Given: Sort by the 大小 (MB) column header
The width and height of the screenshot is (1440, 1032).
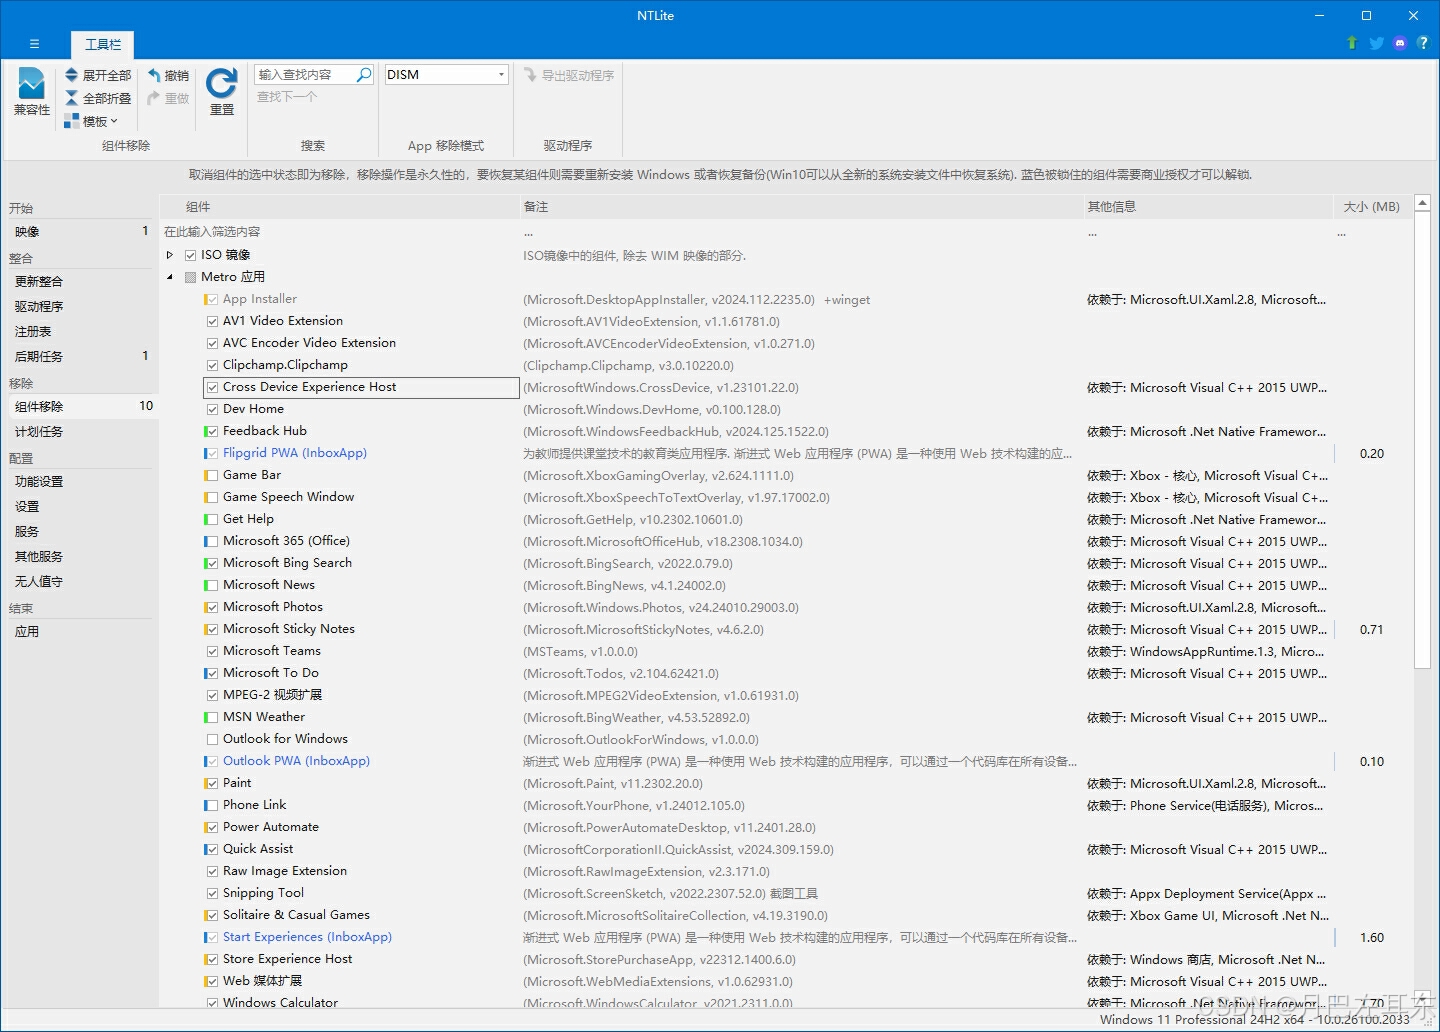Looking at the screenshot, I should click(x=1372, y=206).
